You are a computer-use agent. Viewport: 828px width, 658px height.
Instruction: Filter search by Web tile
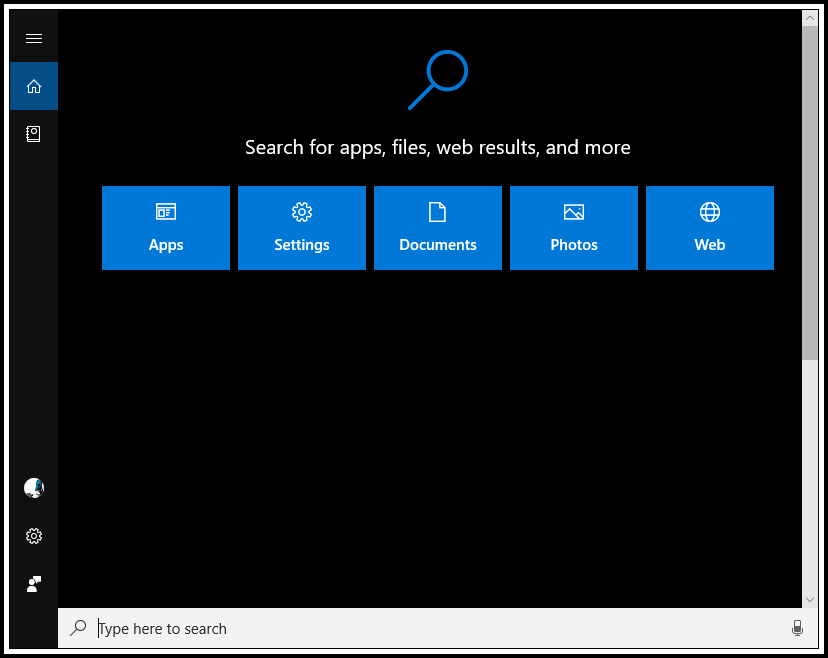pos(710,228)
